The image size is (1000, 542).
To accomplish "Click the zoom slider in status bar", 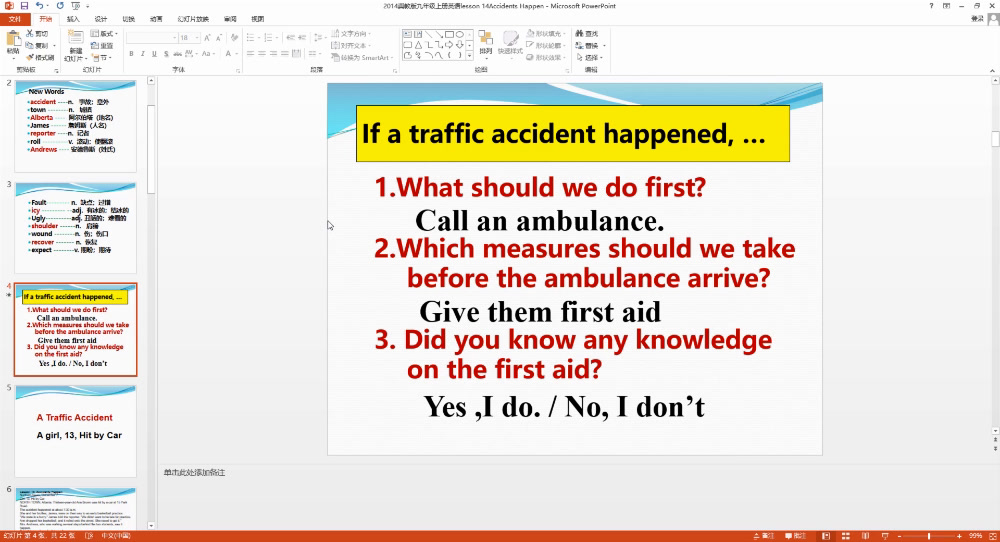I will pyautogui.click(x=928, y=536).
